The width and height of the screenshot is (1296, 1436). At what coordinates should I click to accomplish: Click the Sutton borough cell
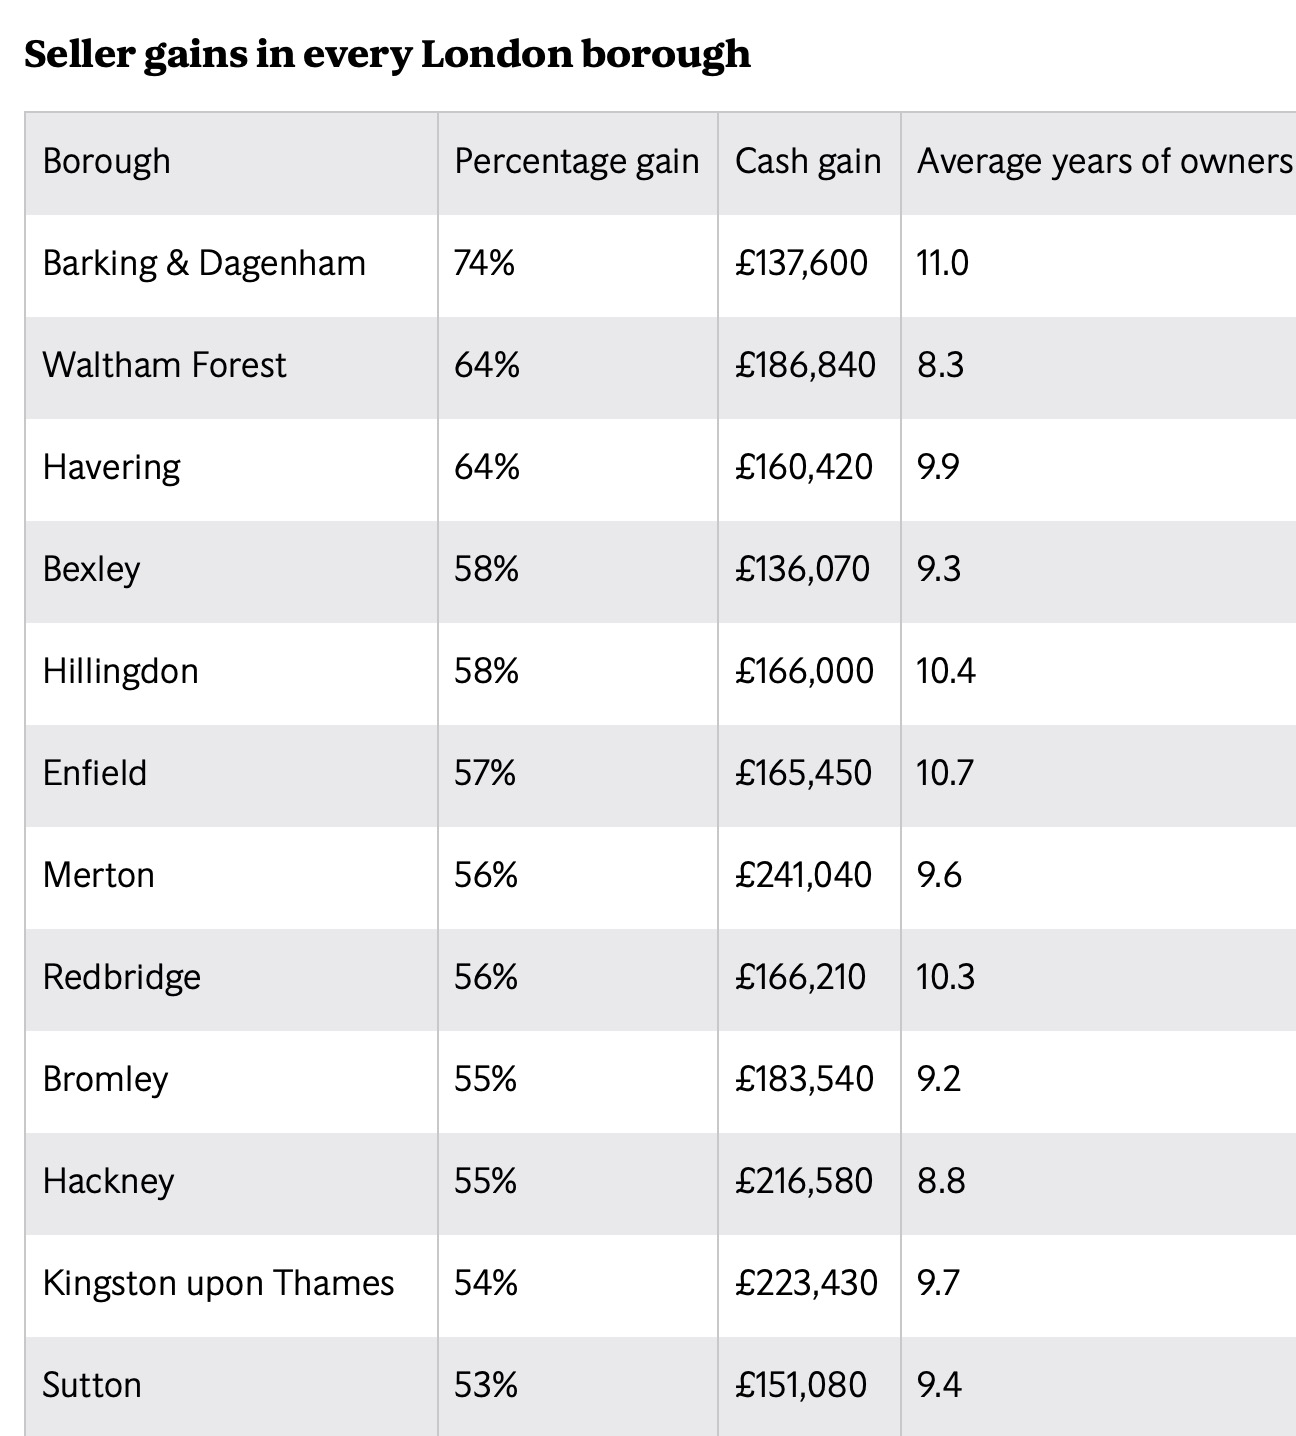tap(92, 1386)
